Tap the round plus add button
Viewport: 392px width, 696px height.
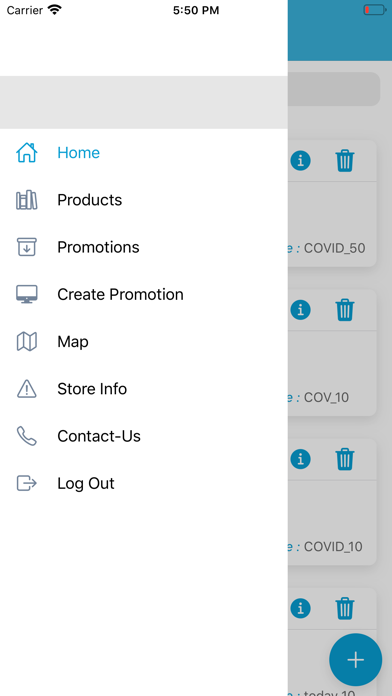pos(356,660)
